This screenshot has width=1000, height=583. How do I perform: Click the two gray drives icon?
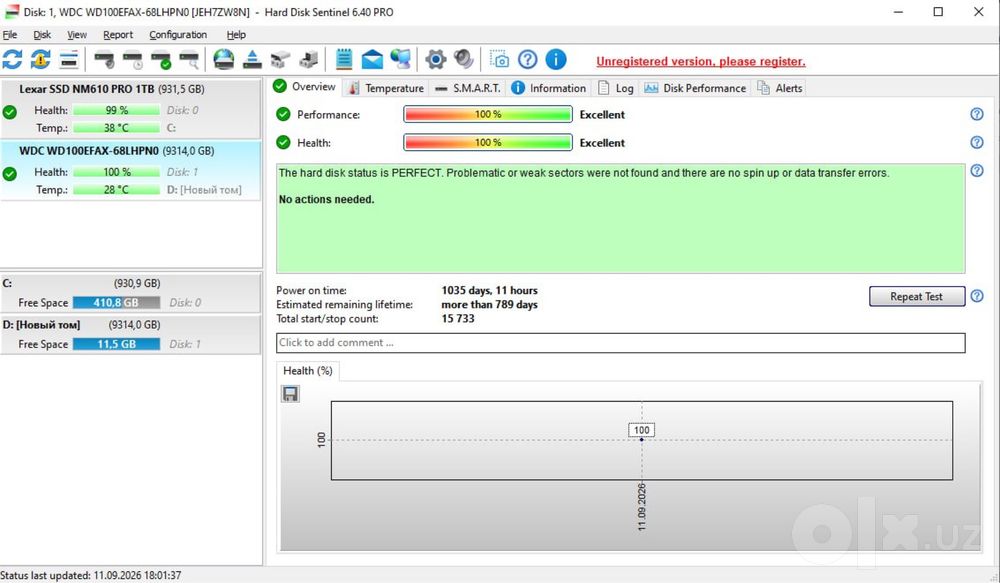(x=280, y=60)
